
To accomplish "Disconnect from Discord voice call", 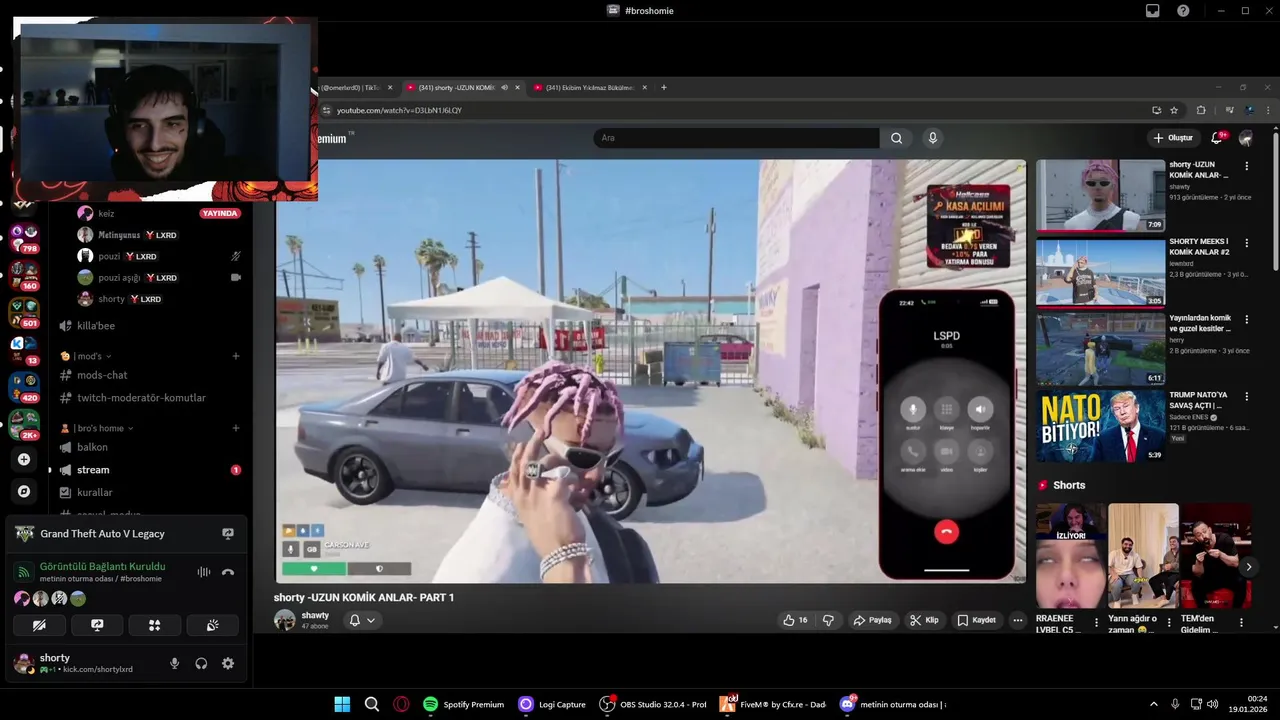I will pyautogui.click(x=228, y=572).
